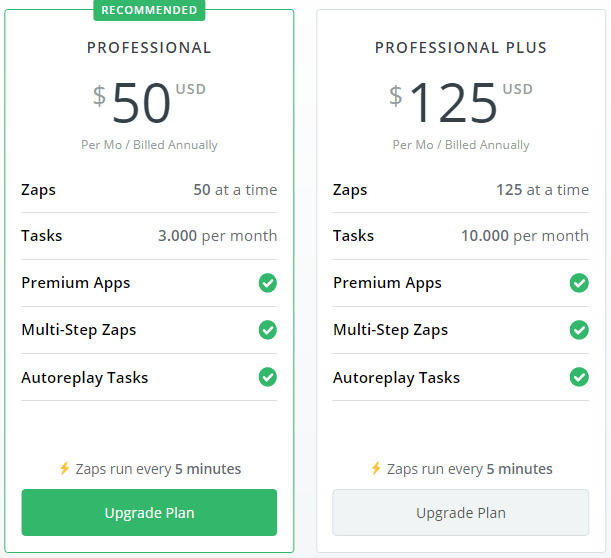This screenshot has width=611, height=558.
Task: Click "125 at a time" Zaps value
Action: [x=542, y=190]
